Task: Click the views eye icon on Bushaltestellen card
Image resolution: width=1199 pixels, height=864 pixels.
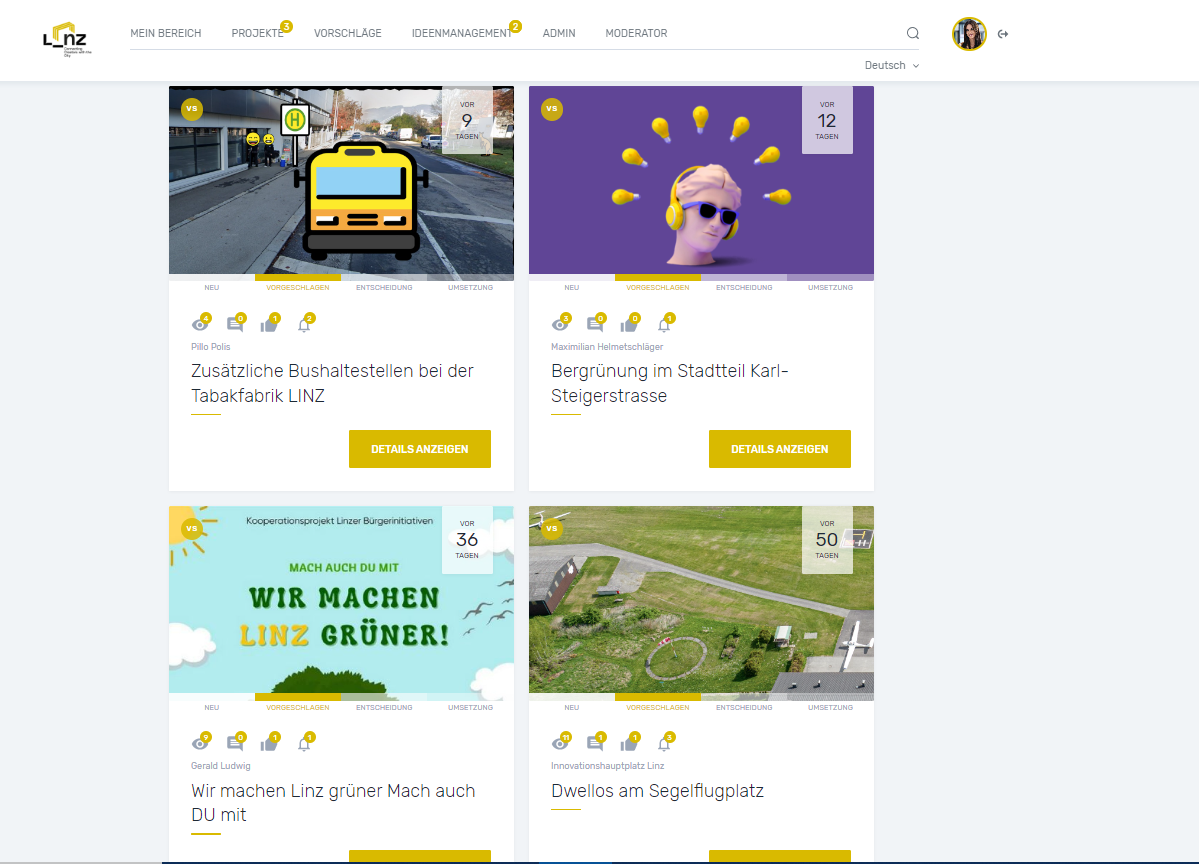Action: (x=199, y=324)
